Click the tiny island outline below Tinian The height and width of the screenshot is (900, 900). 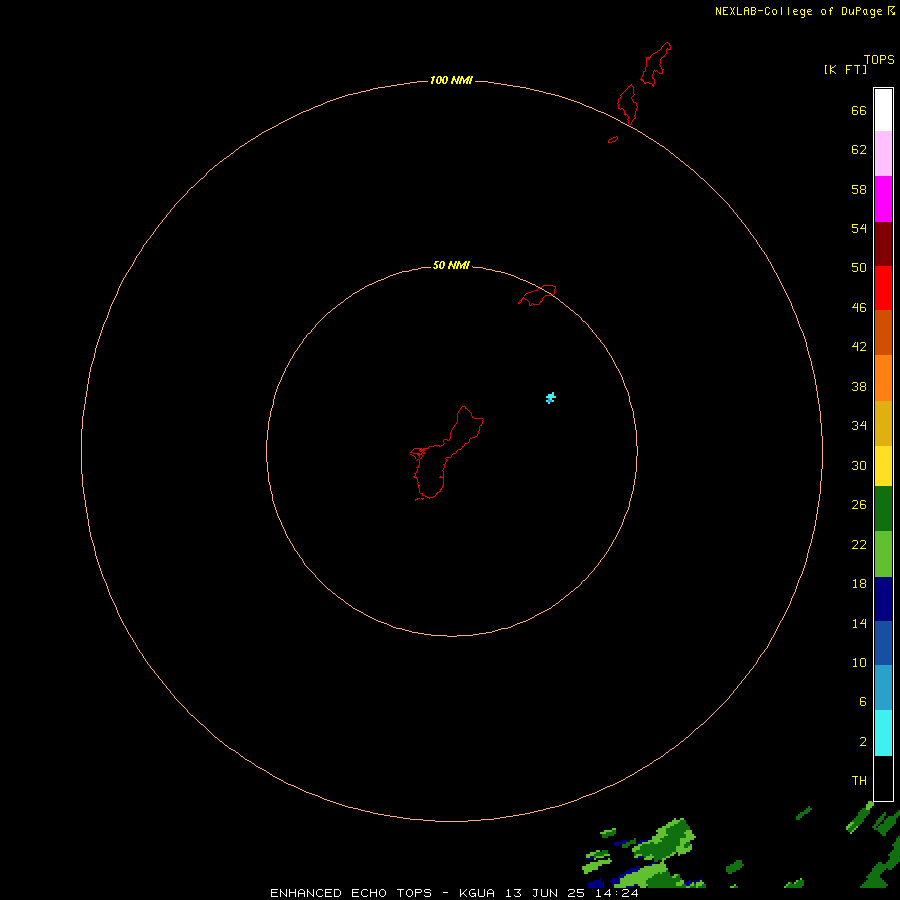(x=613, y=139)
